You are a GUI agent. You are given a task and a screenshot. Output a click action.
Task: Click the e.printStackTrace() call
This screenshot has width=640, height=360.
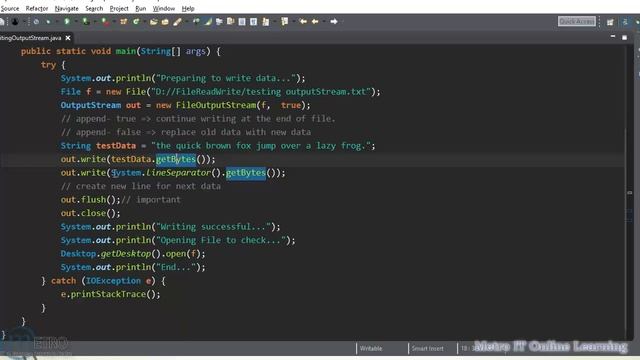[x=111, y=294]
